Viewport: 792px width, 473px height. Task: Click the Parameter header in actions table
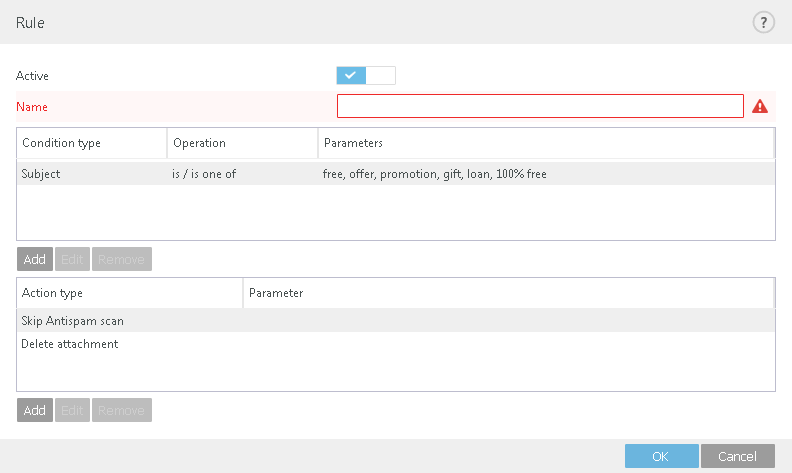508,293
